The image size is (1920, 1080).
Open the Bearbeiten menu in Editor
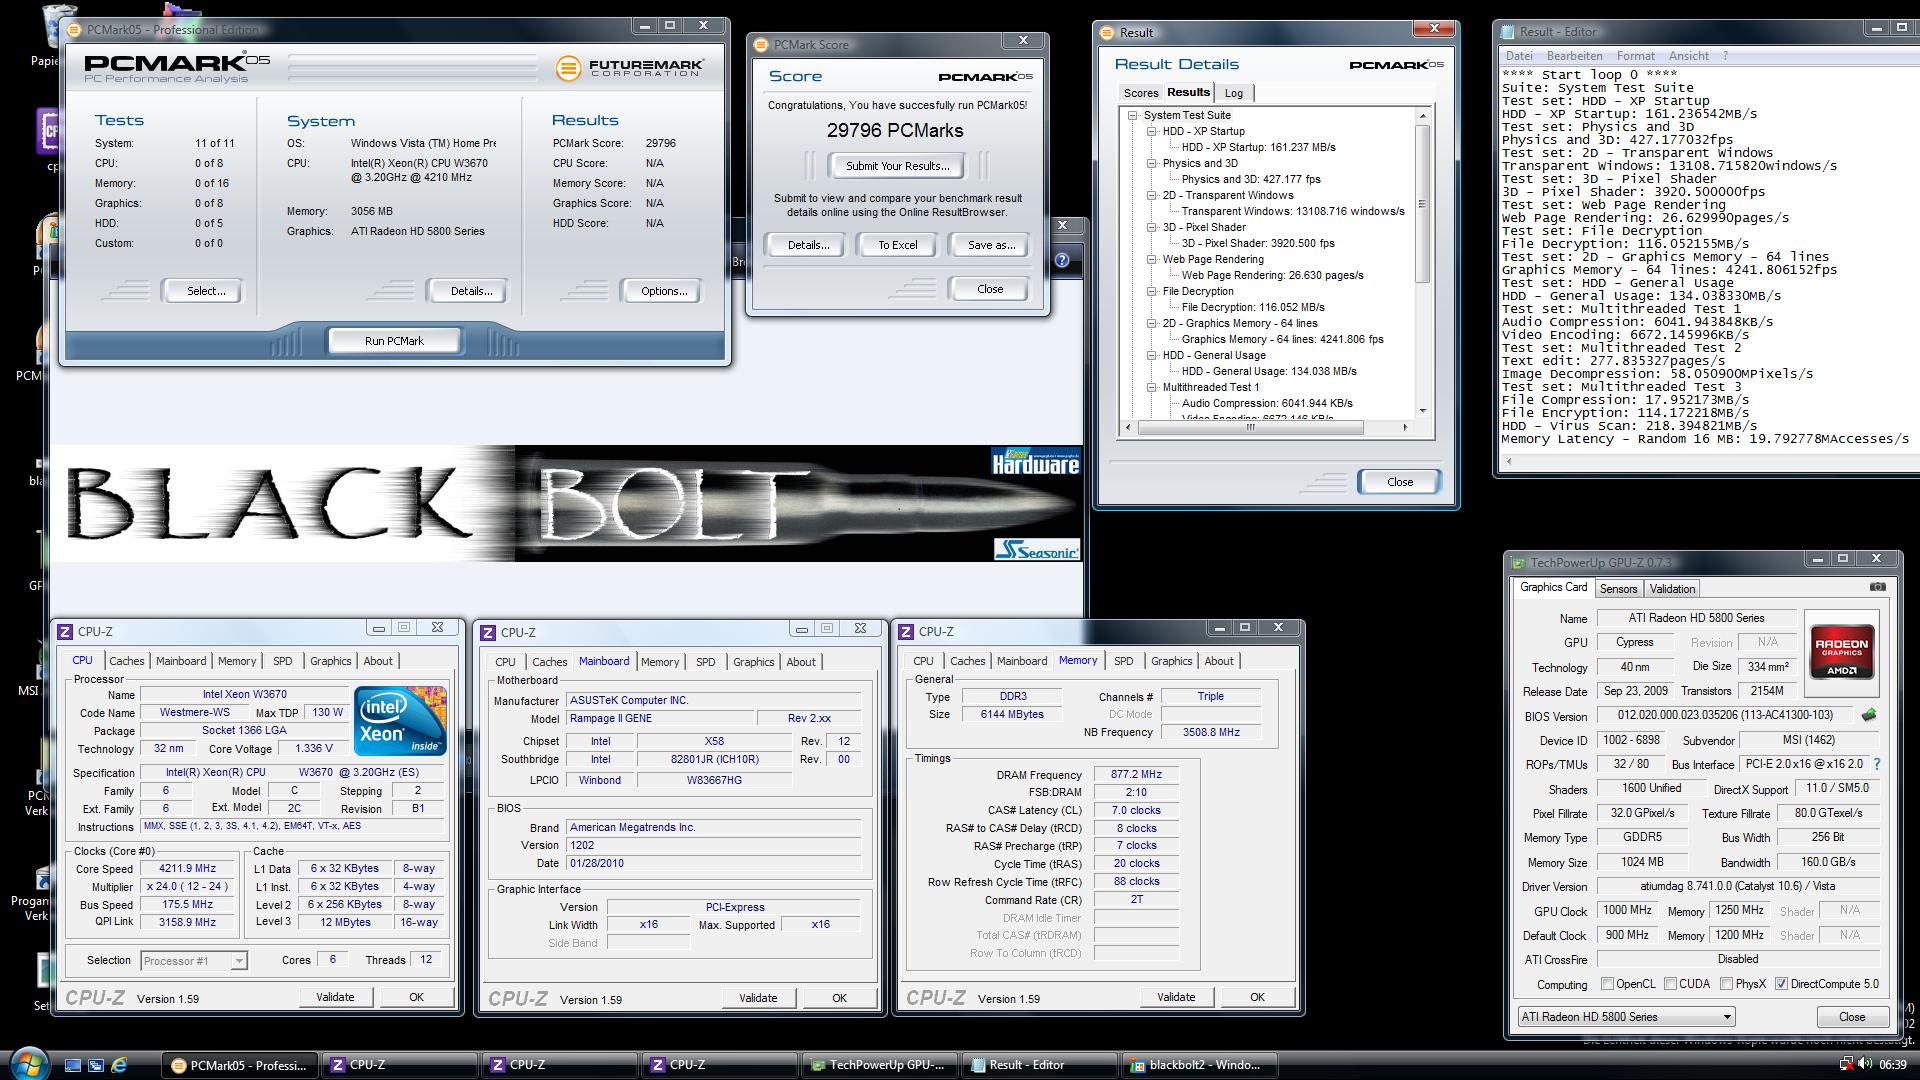1574,56
